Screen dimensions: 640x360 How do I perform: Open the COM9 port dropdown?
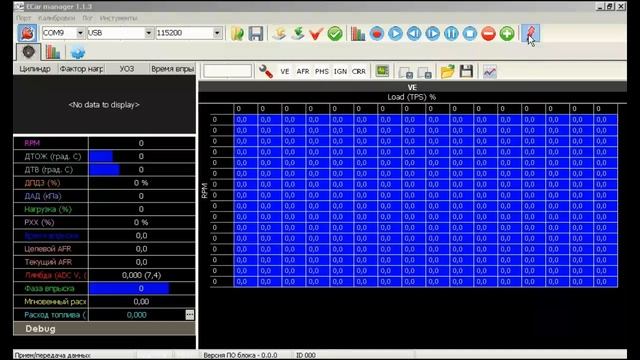click(80, 33)
